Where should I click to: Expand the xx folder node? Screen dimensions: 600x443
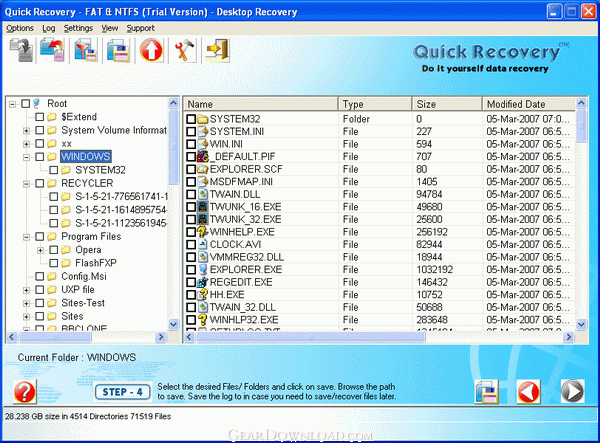[x=26, y=144]
